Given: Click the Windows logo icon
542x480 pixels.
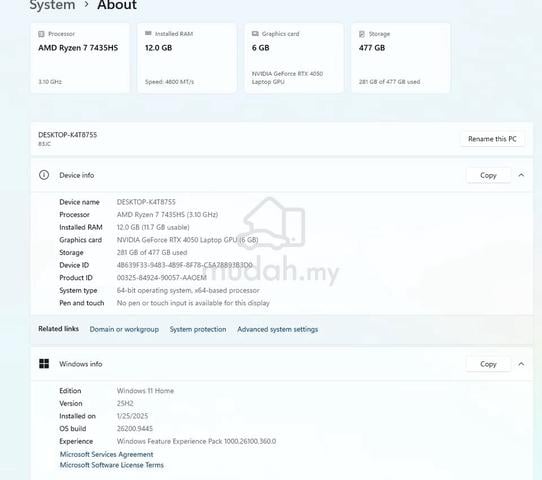Looking at the screenshot, I should [44, 364].
